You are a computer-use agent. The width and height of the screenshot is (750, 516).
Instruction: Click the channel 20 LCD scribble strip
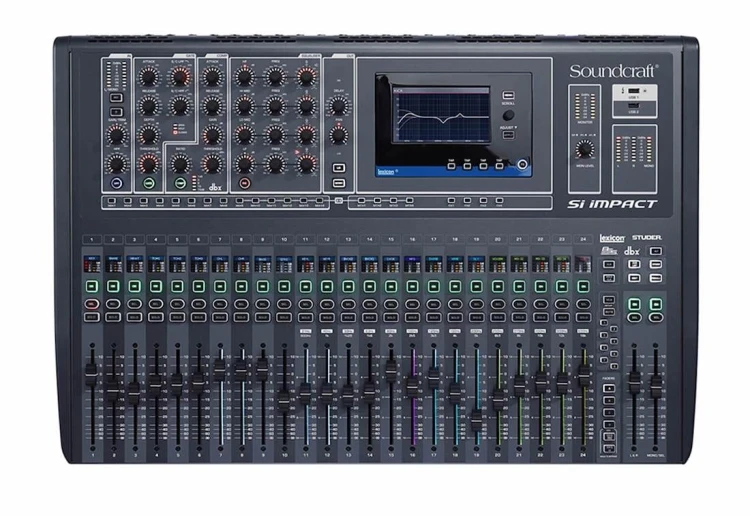pyautogui.click(x=497, y=264)
